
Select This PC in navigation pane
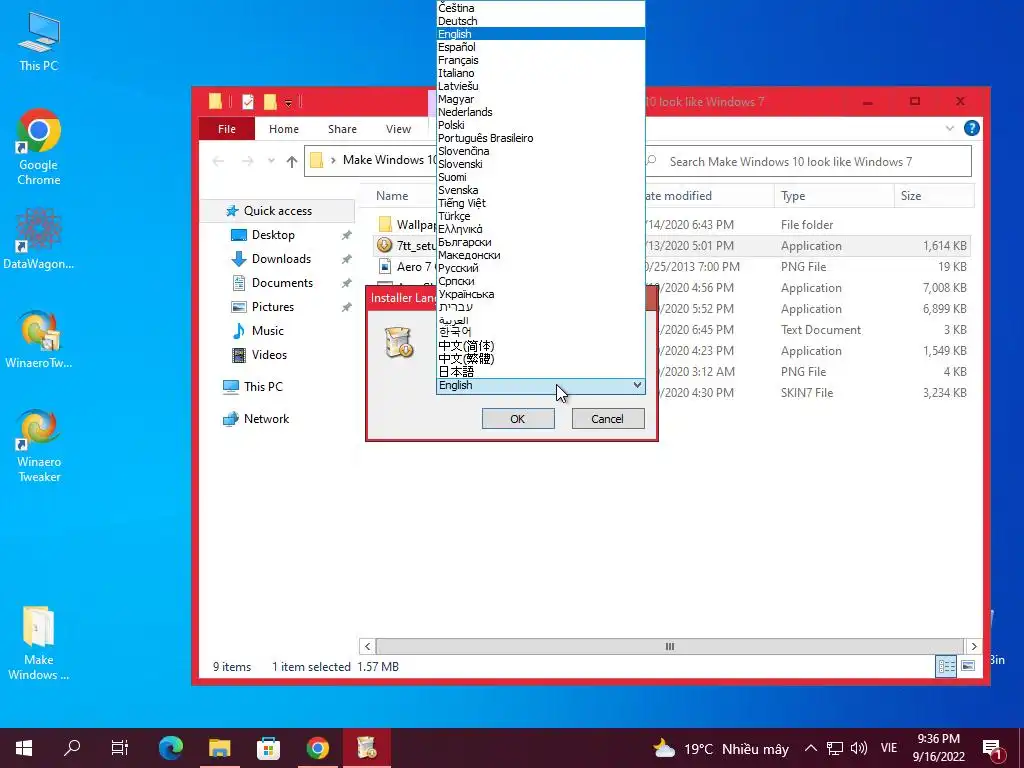click(263, 387)
